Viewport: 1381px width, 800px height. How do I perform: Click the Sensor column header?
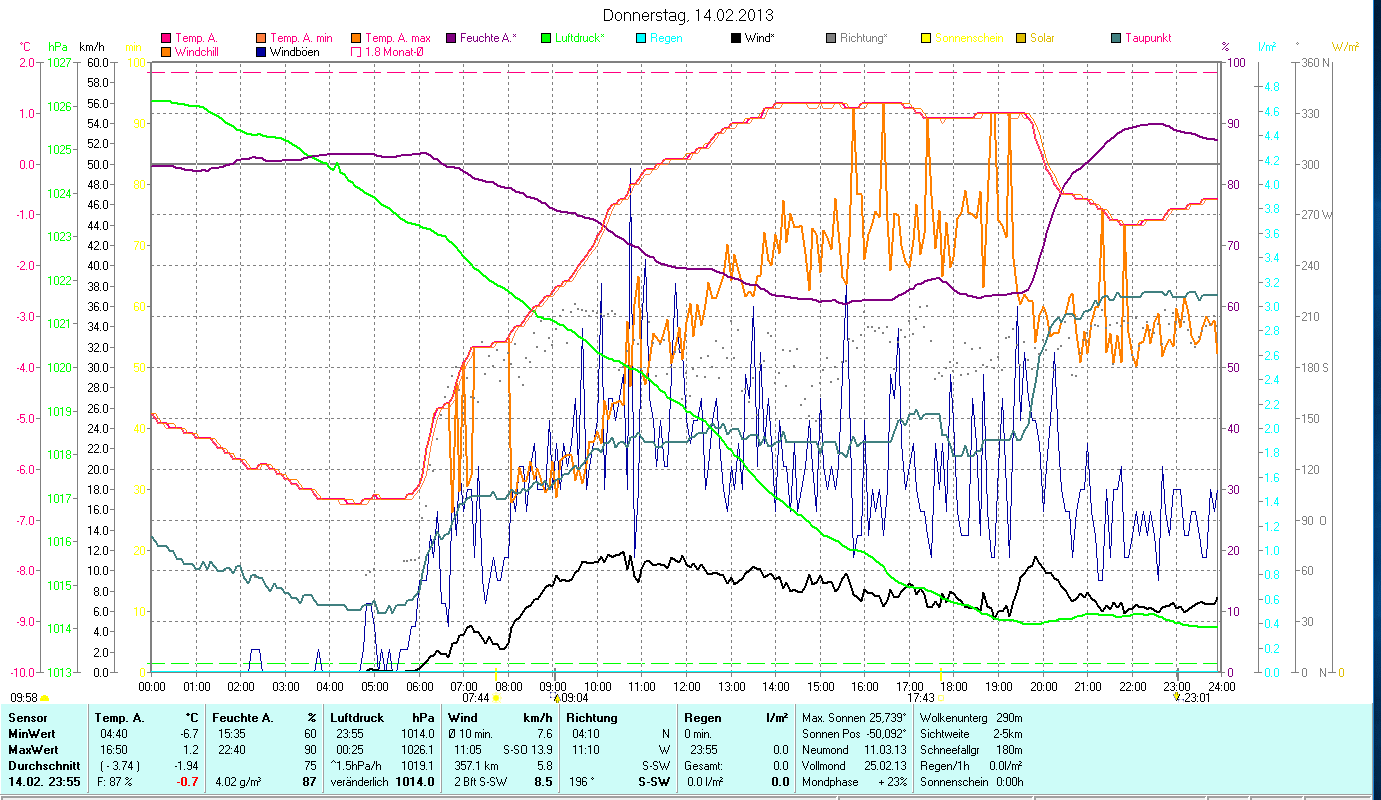26,718
